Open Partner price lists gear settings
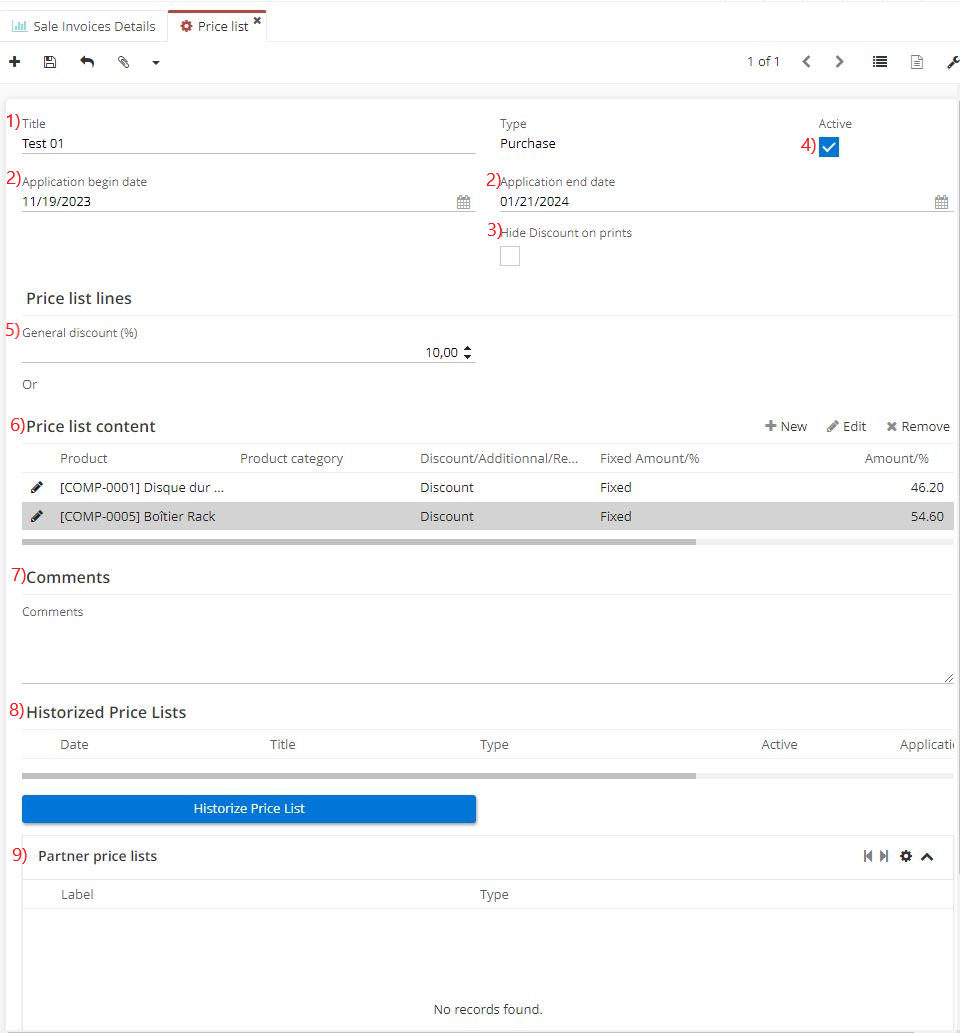The height and width of the screenshot is (1033, 960). tap(906, 856)
